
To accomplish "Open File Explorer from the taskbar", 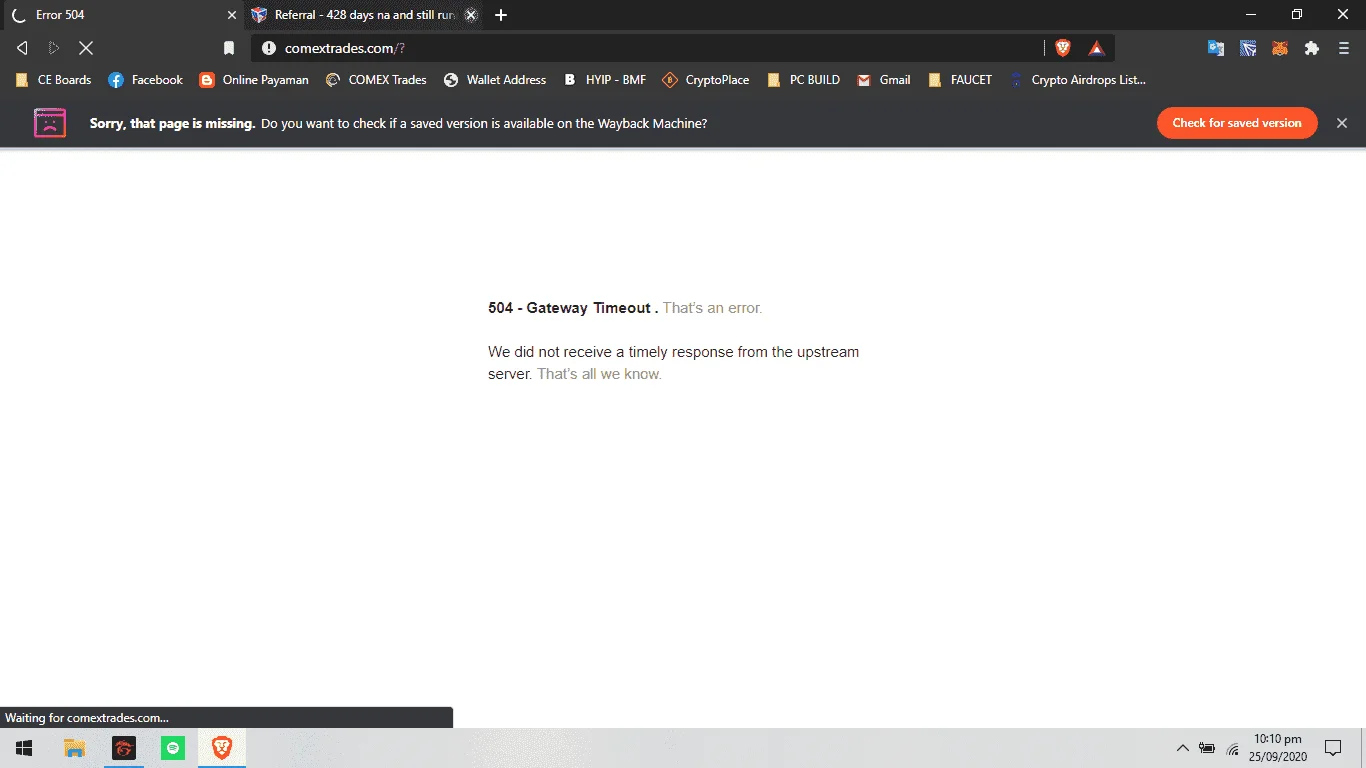I will coord(74,748).
